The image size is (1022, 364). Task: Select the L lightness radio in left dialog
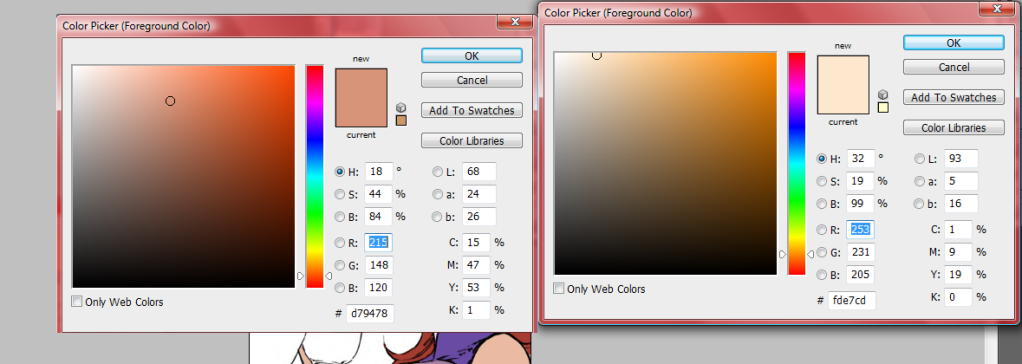pyautogui.click(x=437, y=172)
